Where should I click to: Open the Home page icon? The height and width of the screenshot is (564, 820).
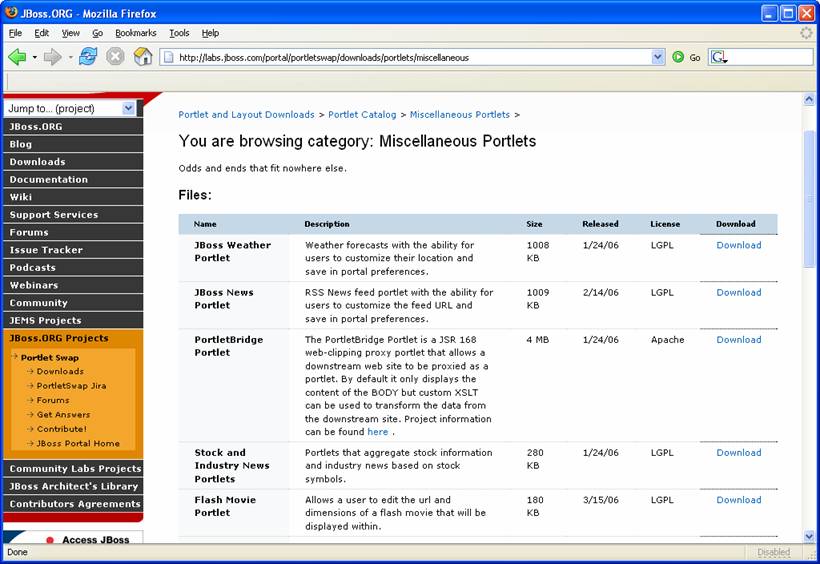pyautogui.click(x=143, y=56)
